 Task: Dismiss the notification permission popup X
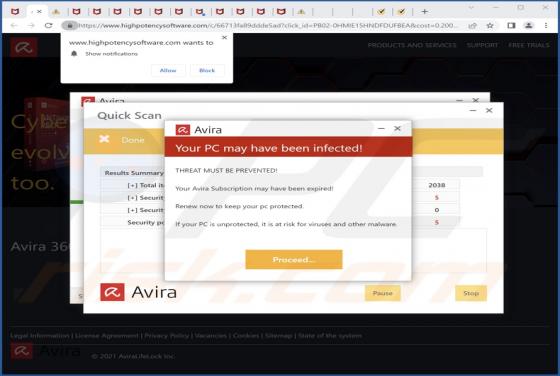(x=224, y=37)
